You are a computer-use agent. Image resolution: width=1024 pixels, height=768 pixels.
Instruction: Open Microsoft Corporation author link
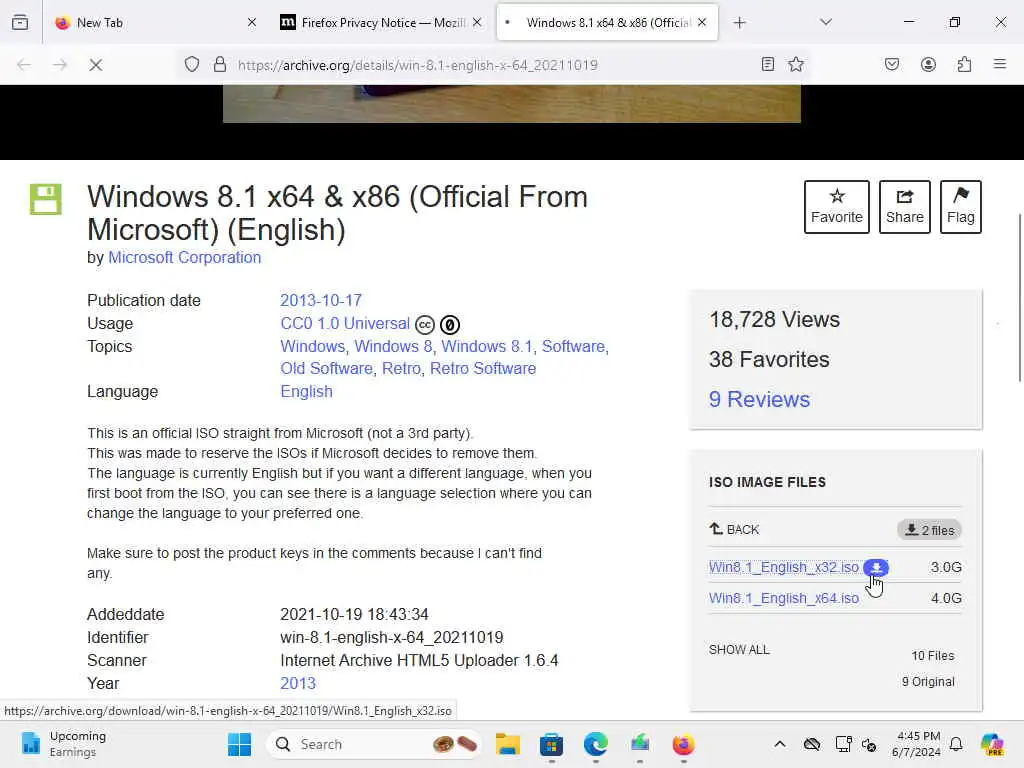pyautogui.click(x=184, y=258)
